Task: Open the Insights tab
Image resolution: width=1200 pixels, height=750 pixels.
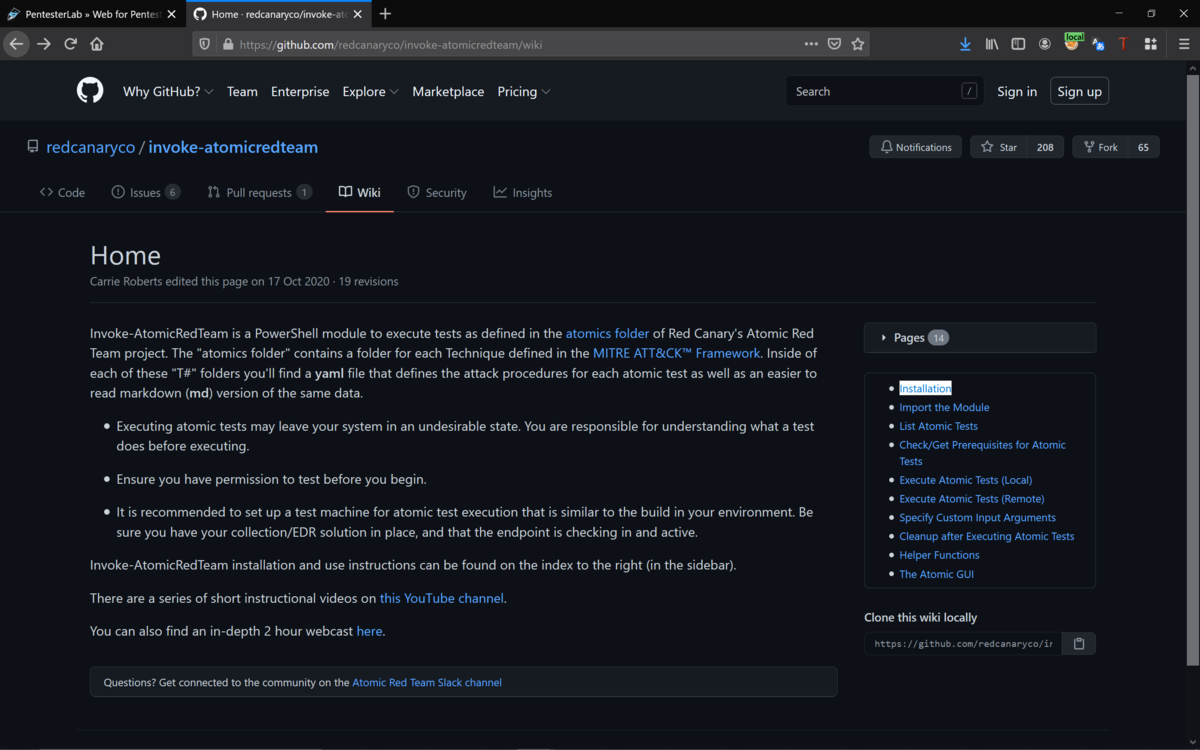Action: [x=523, y=192]
